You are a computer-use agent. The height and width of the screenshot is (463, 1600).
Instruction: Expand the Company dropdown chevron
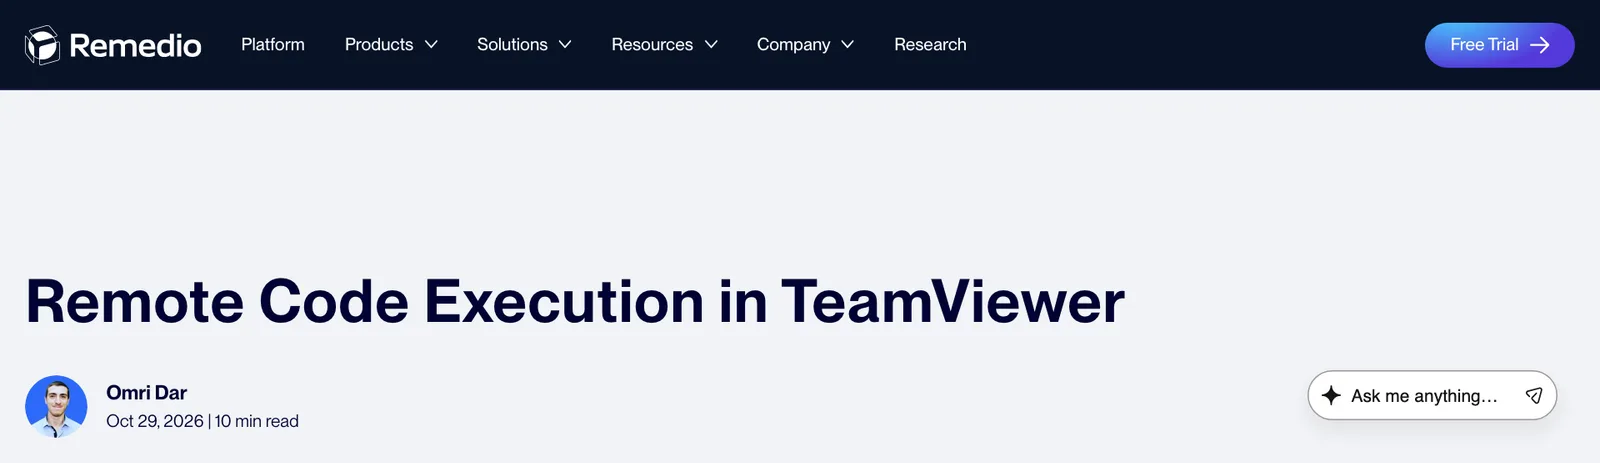[848, 45]
